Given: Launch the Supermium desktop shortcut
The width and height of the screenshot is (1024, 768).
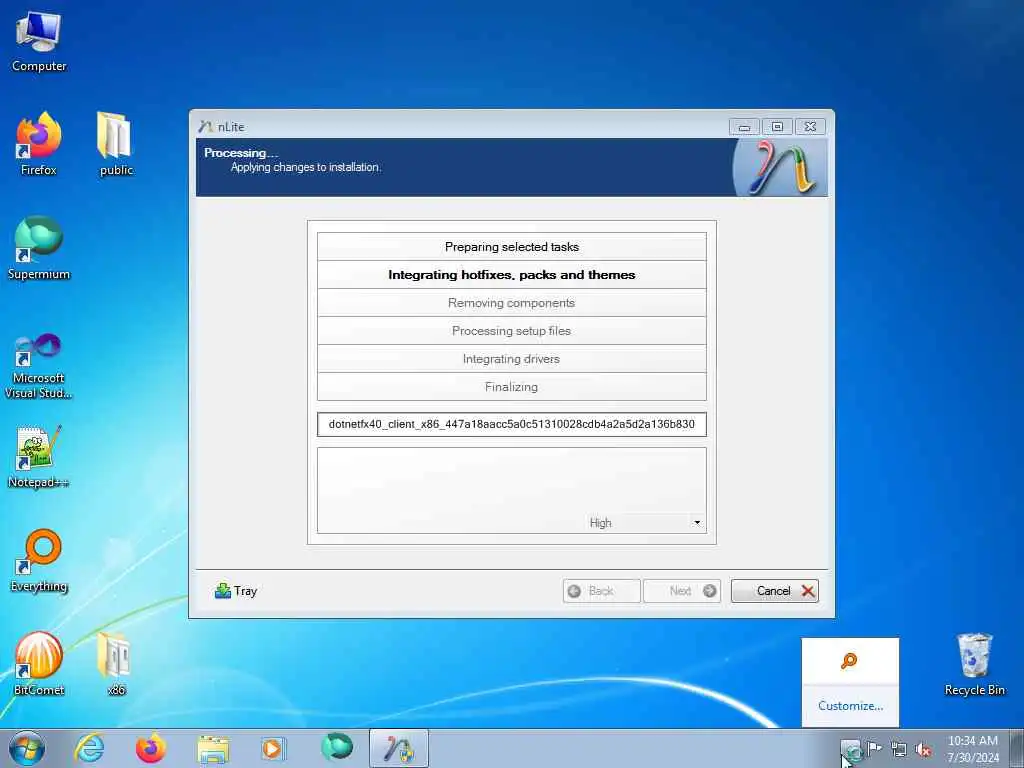Looking at the screenshot, I should (x=39, y=248).
